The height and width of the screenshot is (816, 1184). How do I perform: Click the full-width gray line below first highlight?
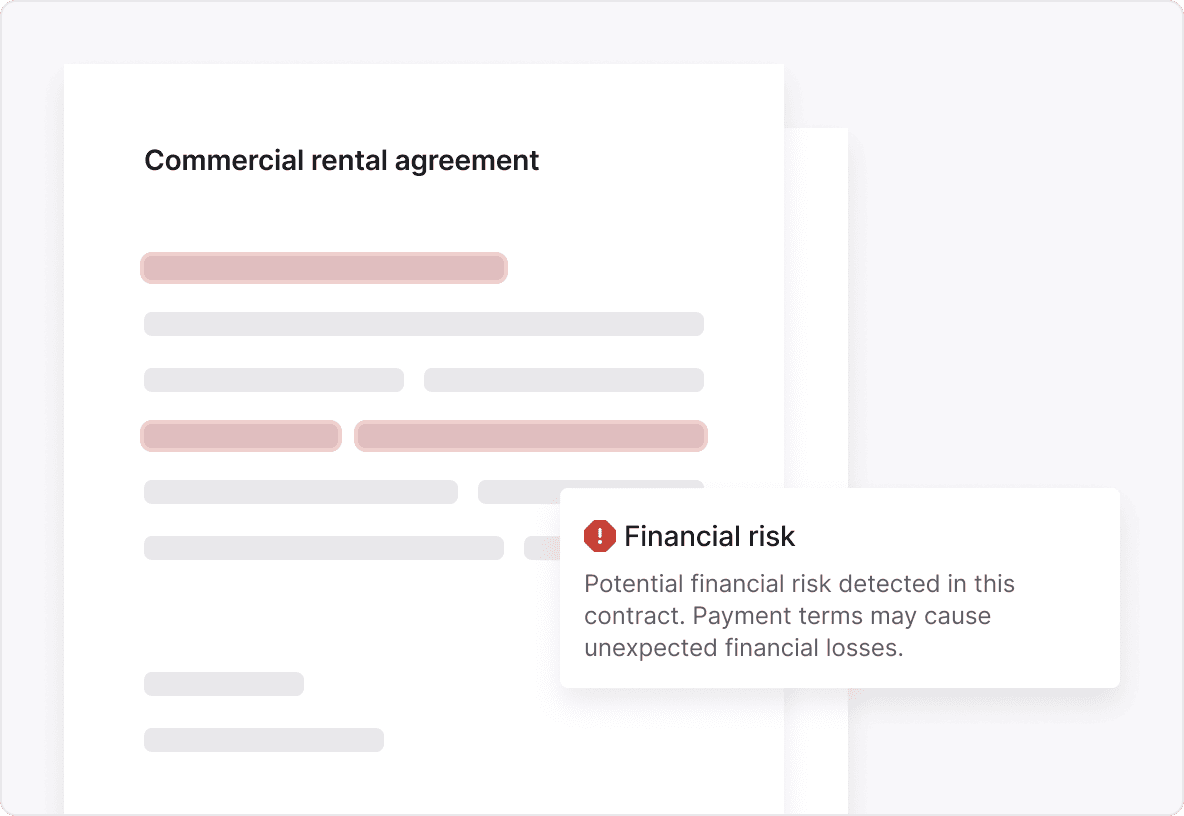[x=423, y=324]
